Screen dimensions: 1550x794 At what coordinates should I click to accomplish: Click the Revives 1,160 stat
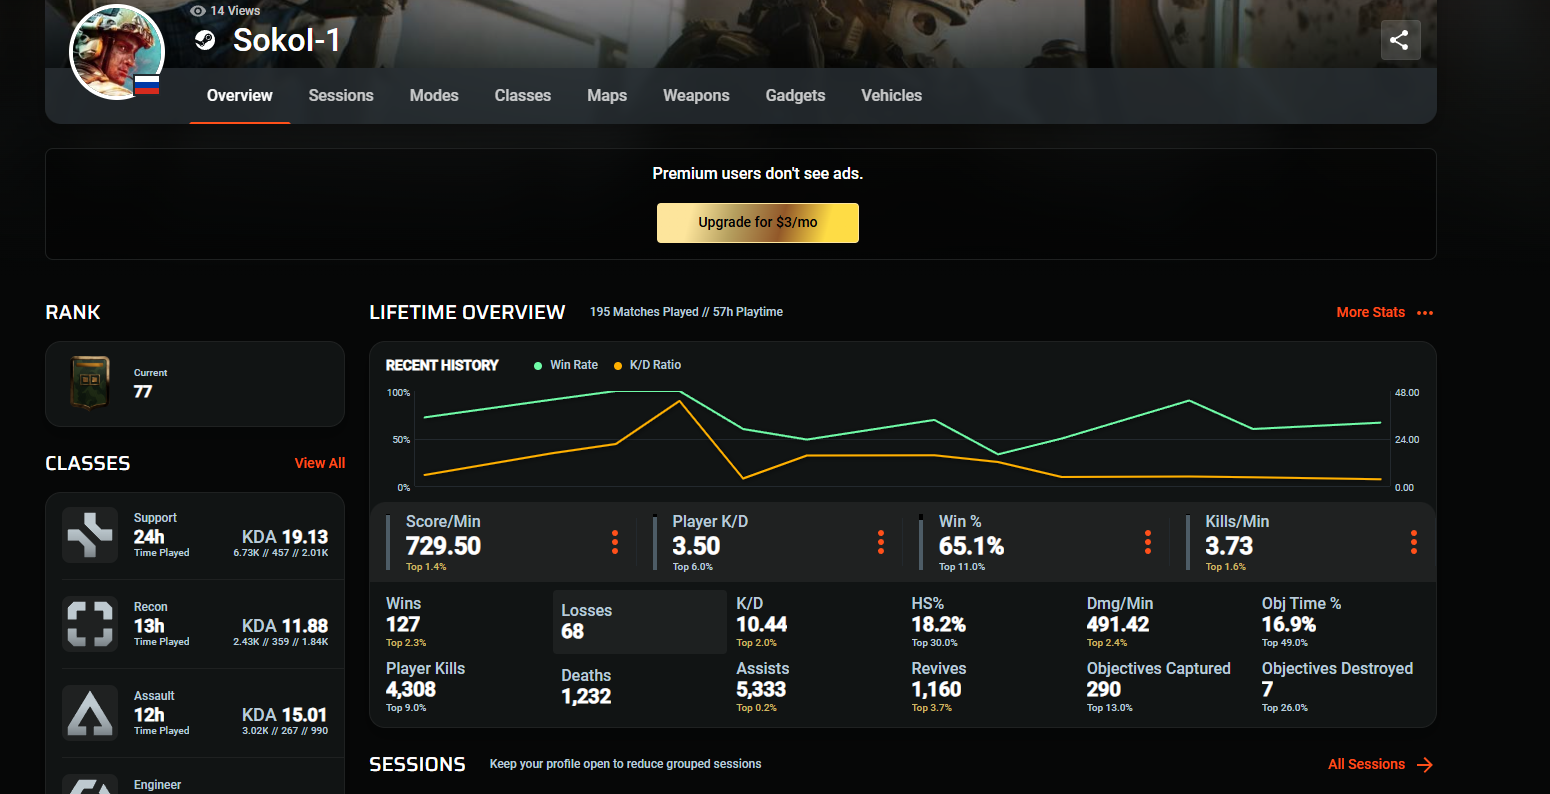tap(939, 687)
